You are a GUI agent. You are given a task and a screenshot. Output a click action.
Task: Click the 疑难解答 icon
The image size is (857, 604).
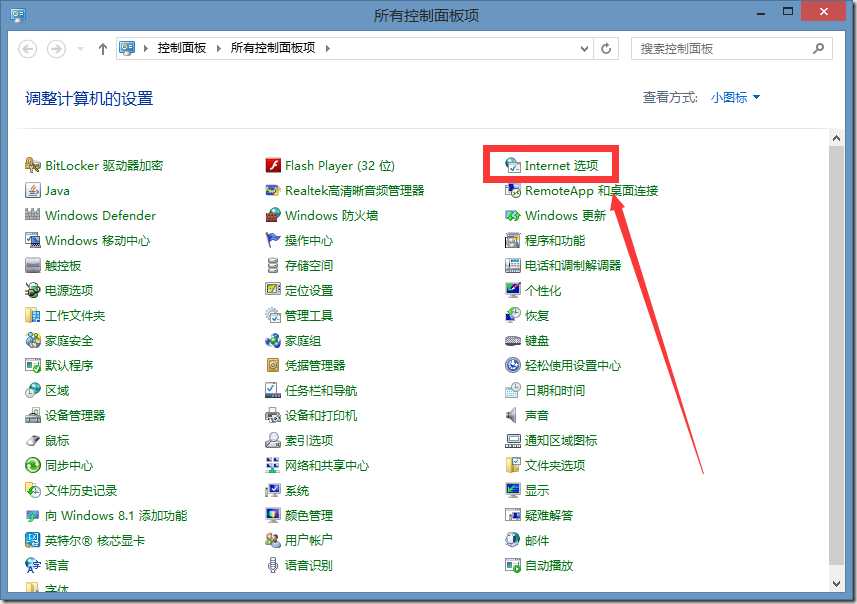point(513,515)
